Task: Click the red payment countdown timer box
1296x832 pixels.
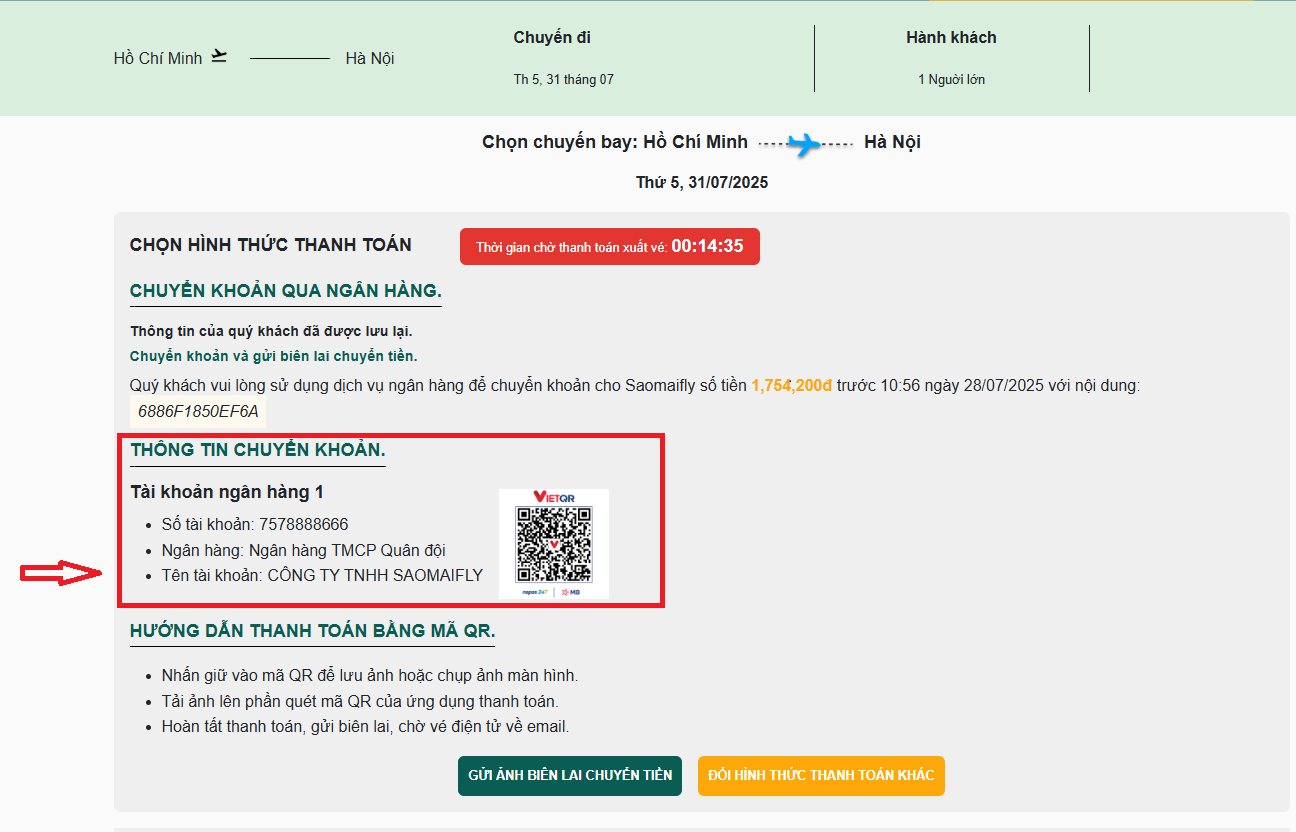Action: click(x=610, y=247)
